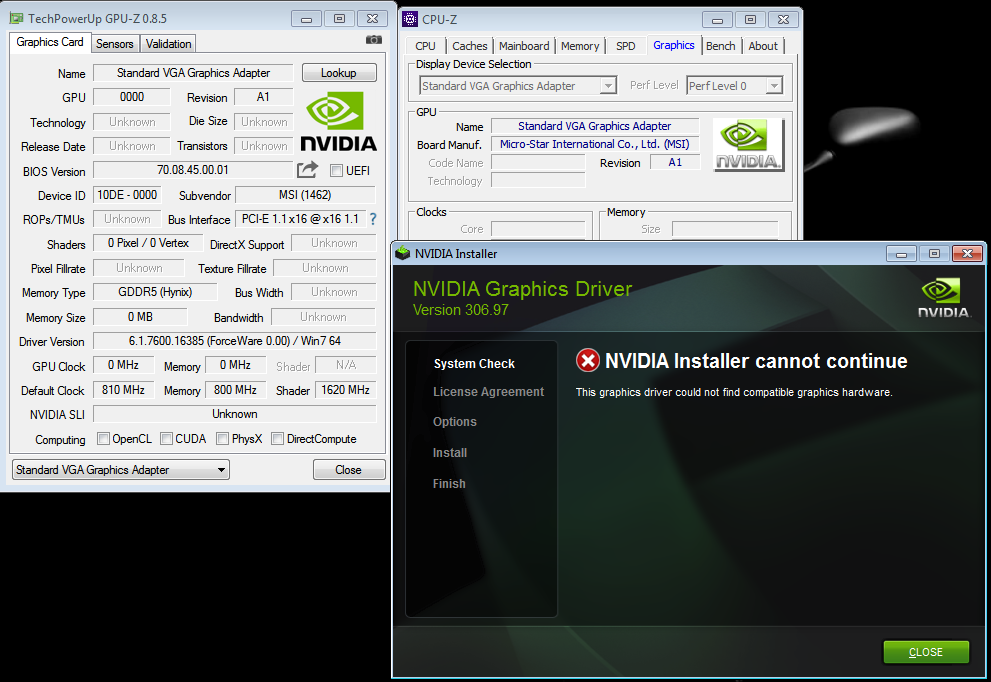The height and width of the screenshot is (682, 991).
Task: Click the Memory Size 0 MB field
Action: pos(140,317)
